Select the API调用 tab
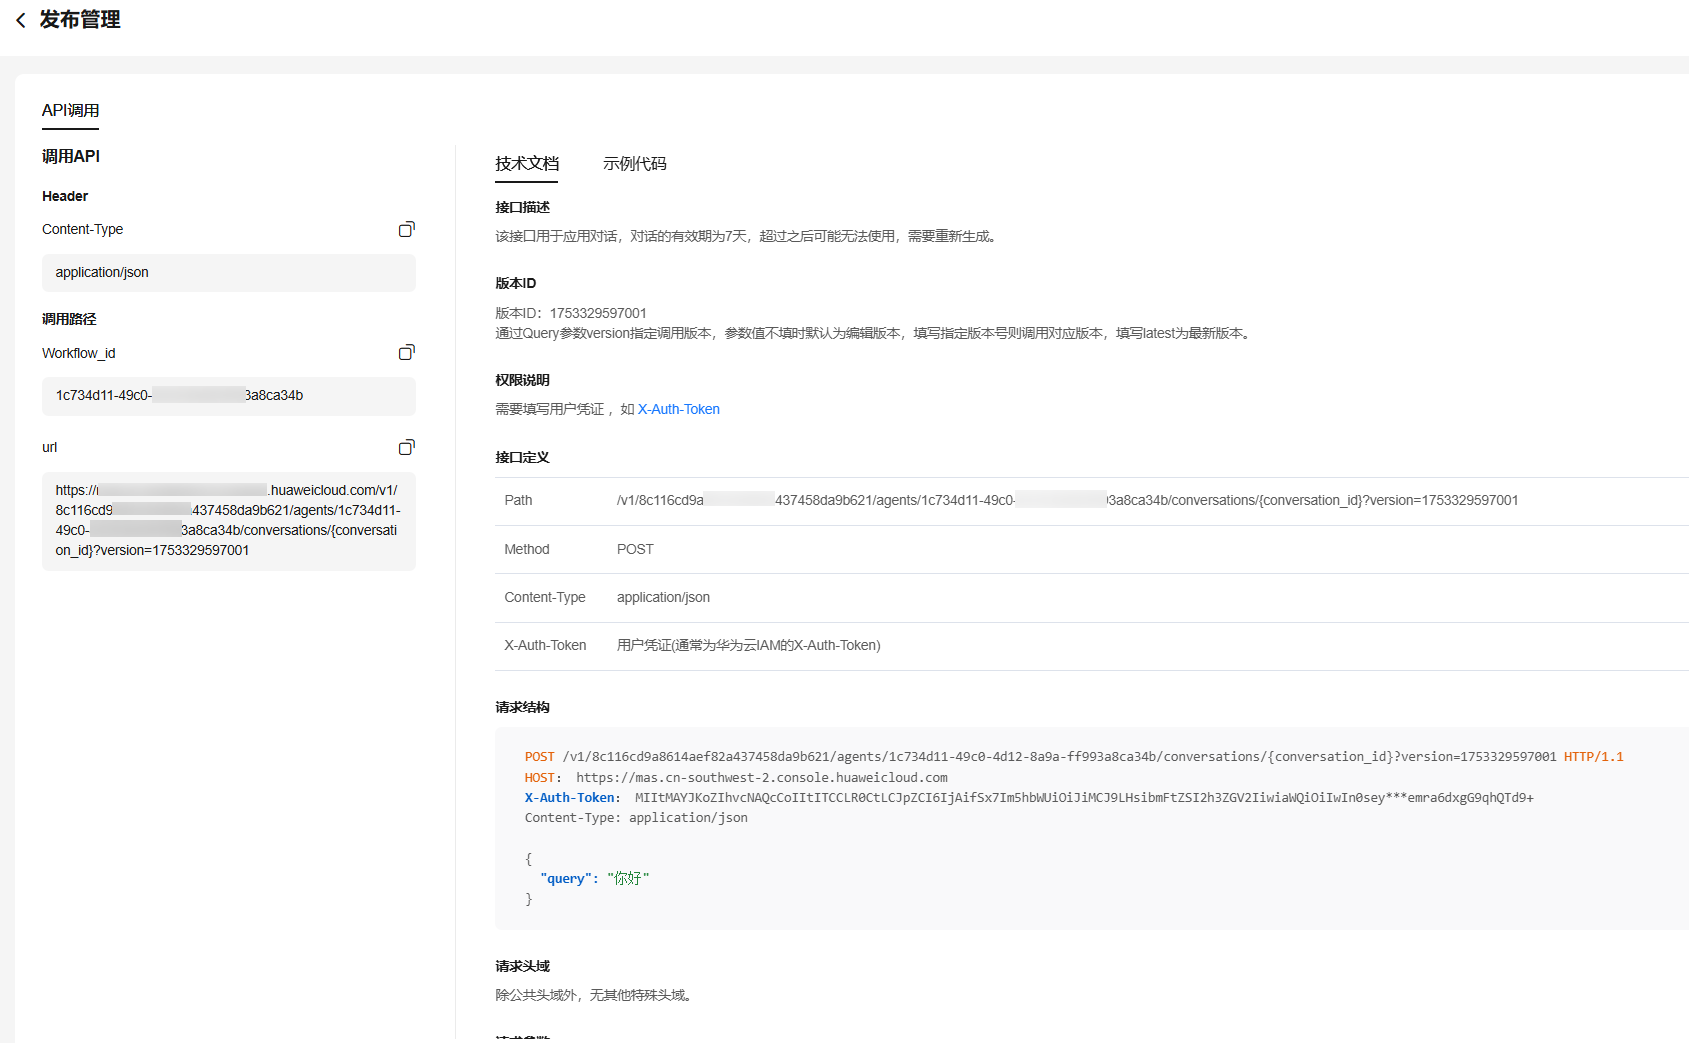 click(x=70, y=111)
